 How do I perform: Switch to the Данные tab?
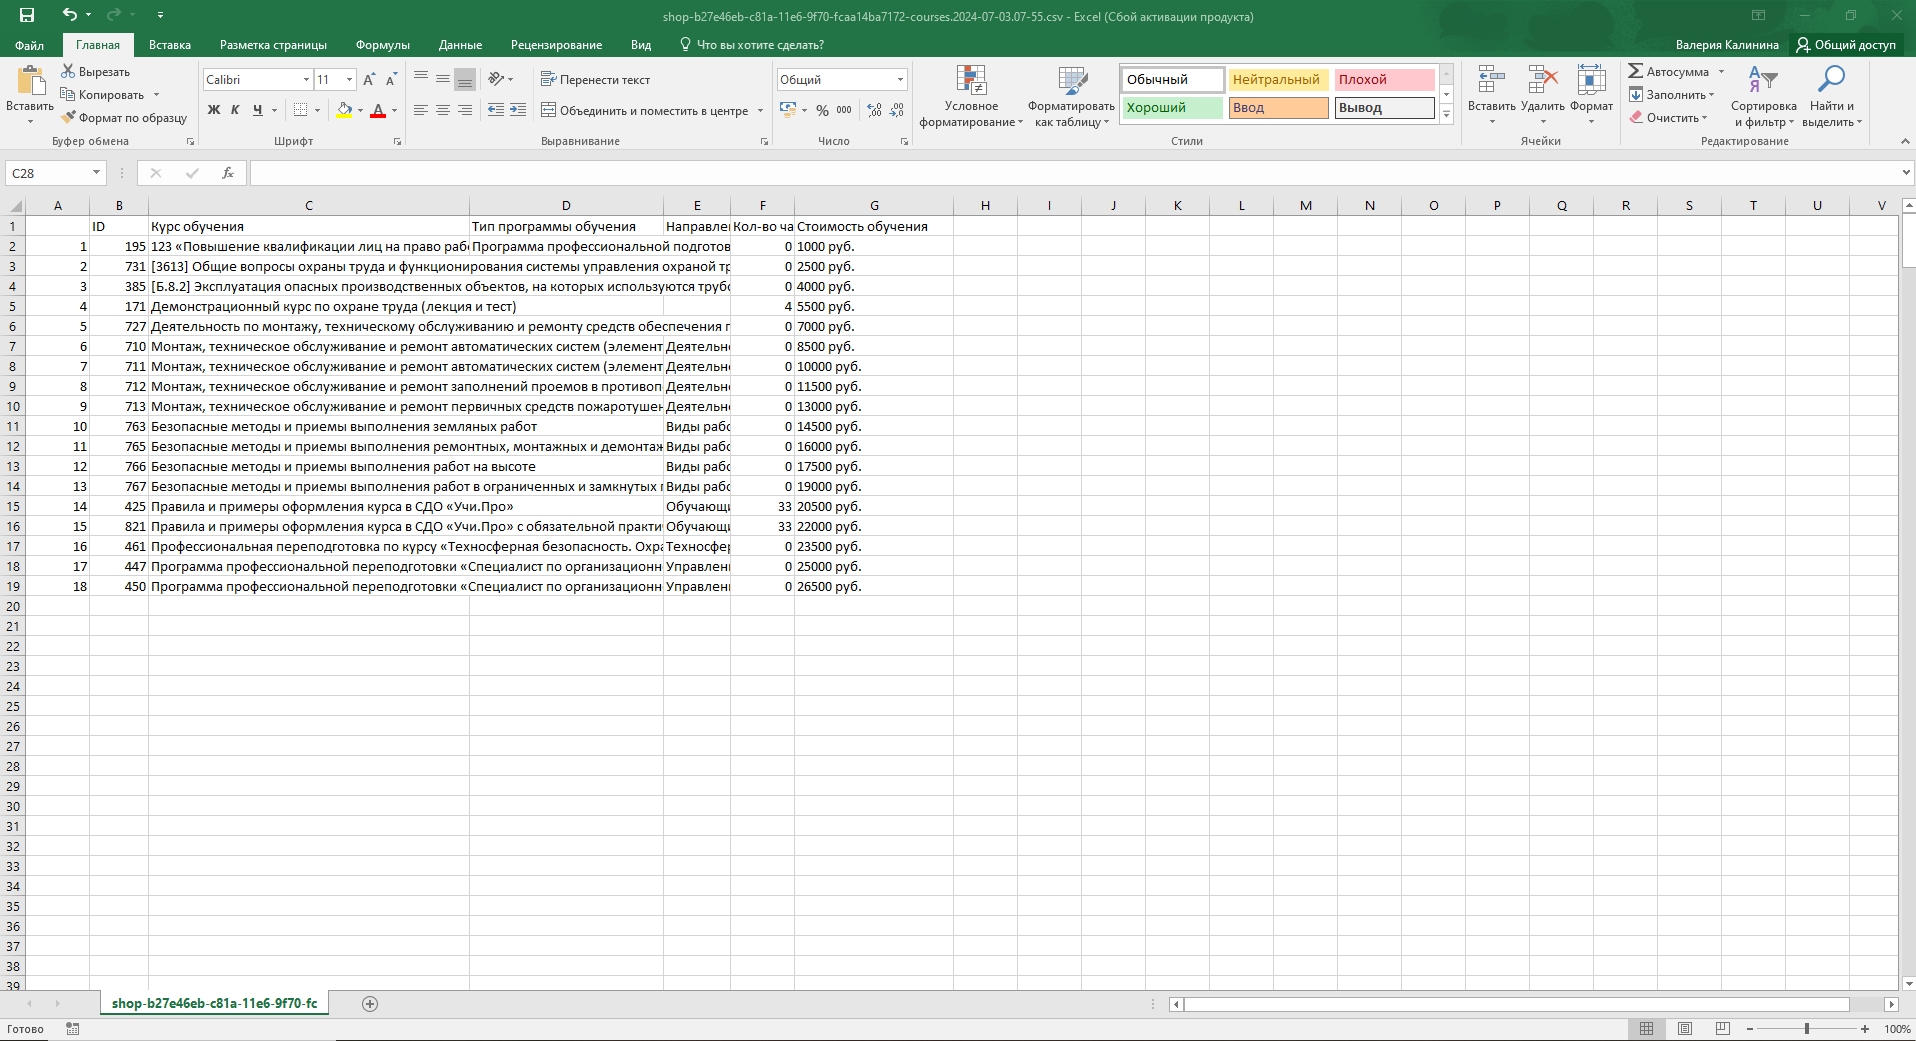tap(460, 45)
